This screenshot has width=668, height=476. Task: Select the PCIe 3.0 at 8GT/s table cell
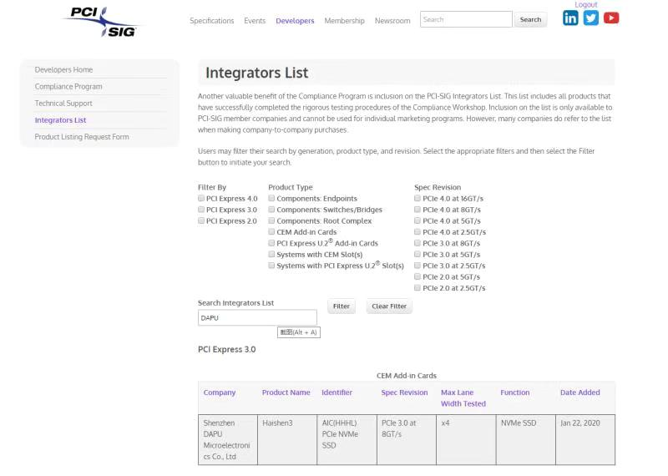click(406, 439)
